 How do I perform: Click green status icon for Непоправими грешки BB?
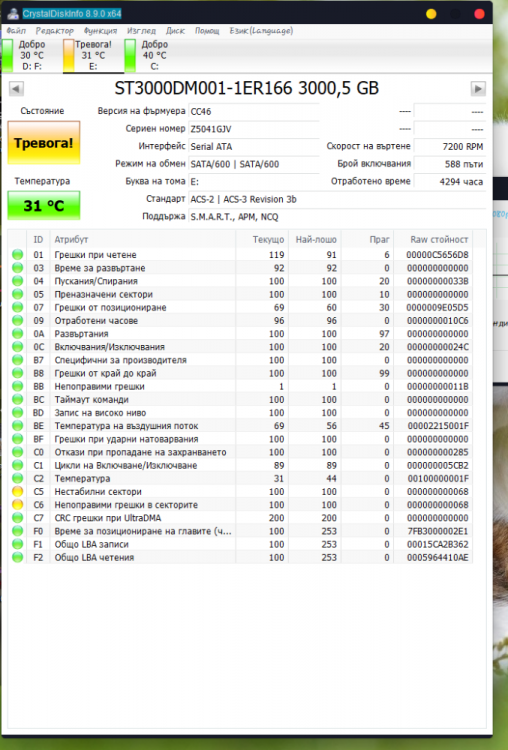(x=18, y=386)
